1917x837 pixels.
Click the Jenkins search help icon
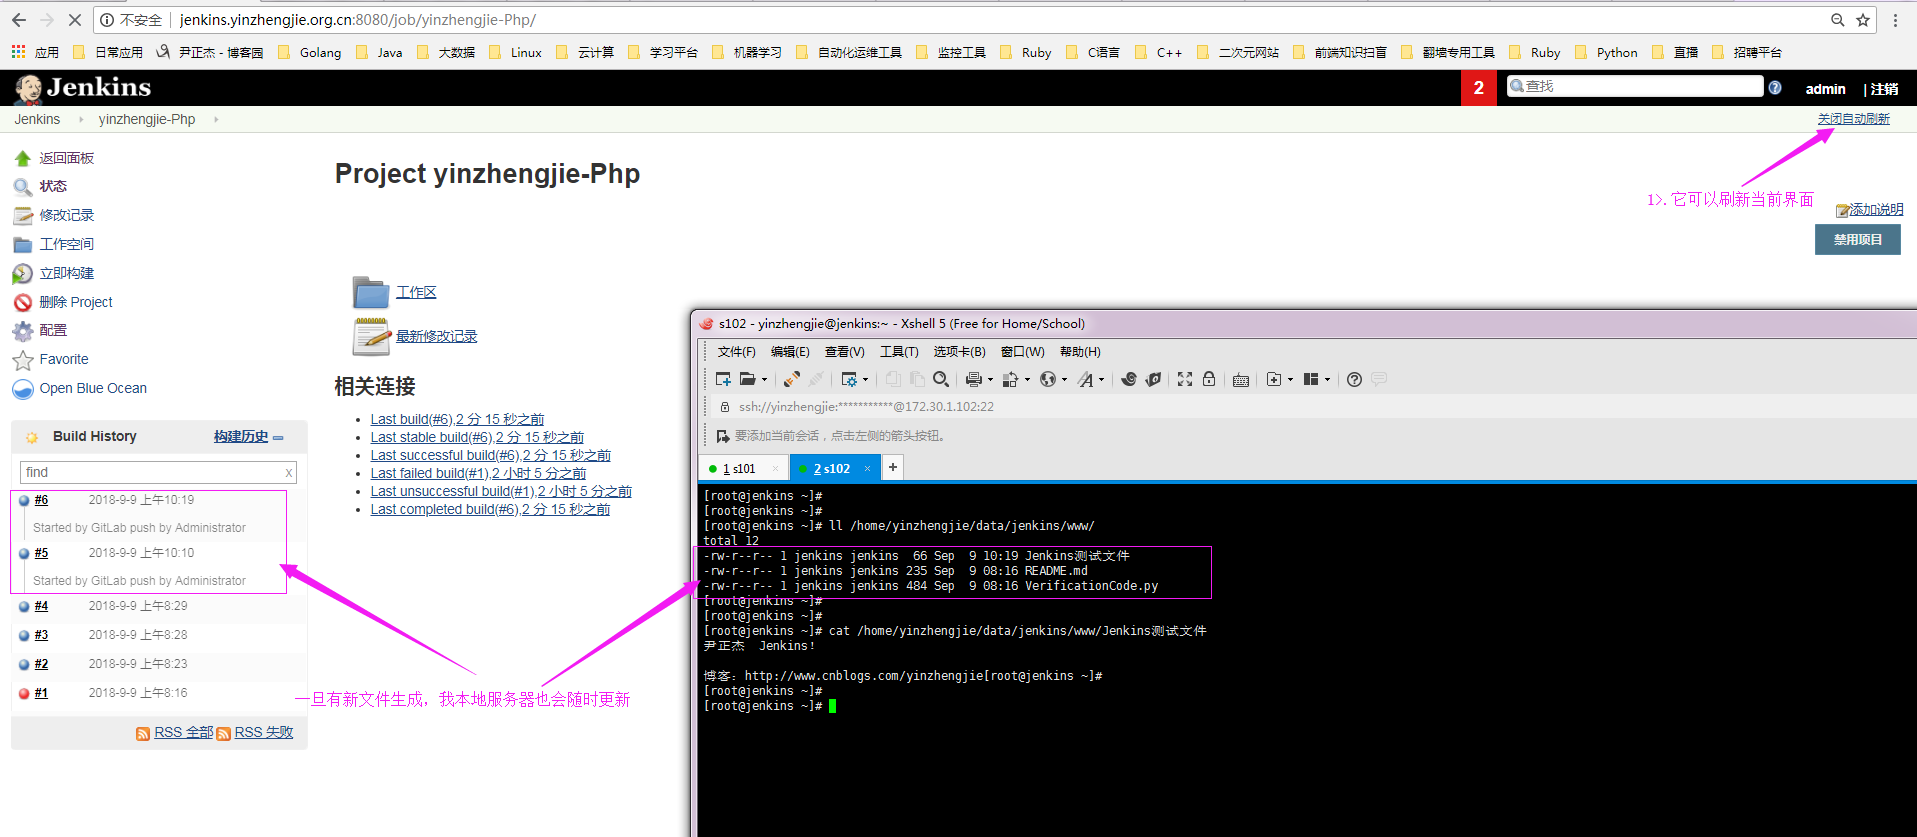1775,88
